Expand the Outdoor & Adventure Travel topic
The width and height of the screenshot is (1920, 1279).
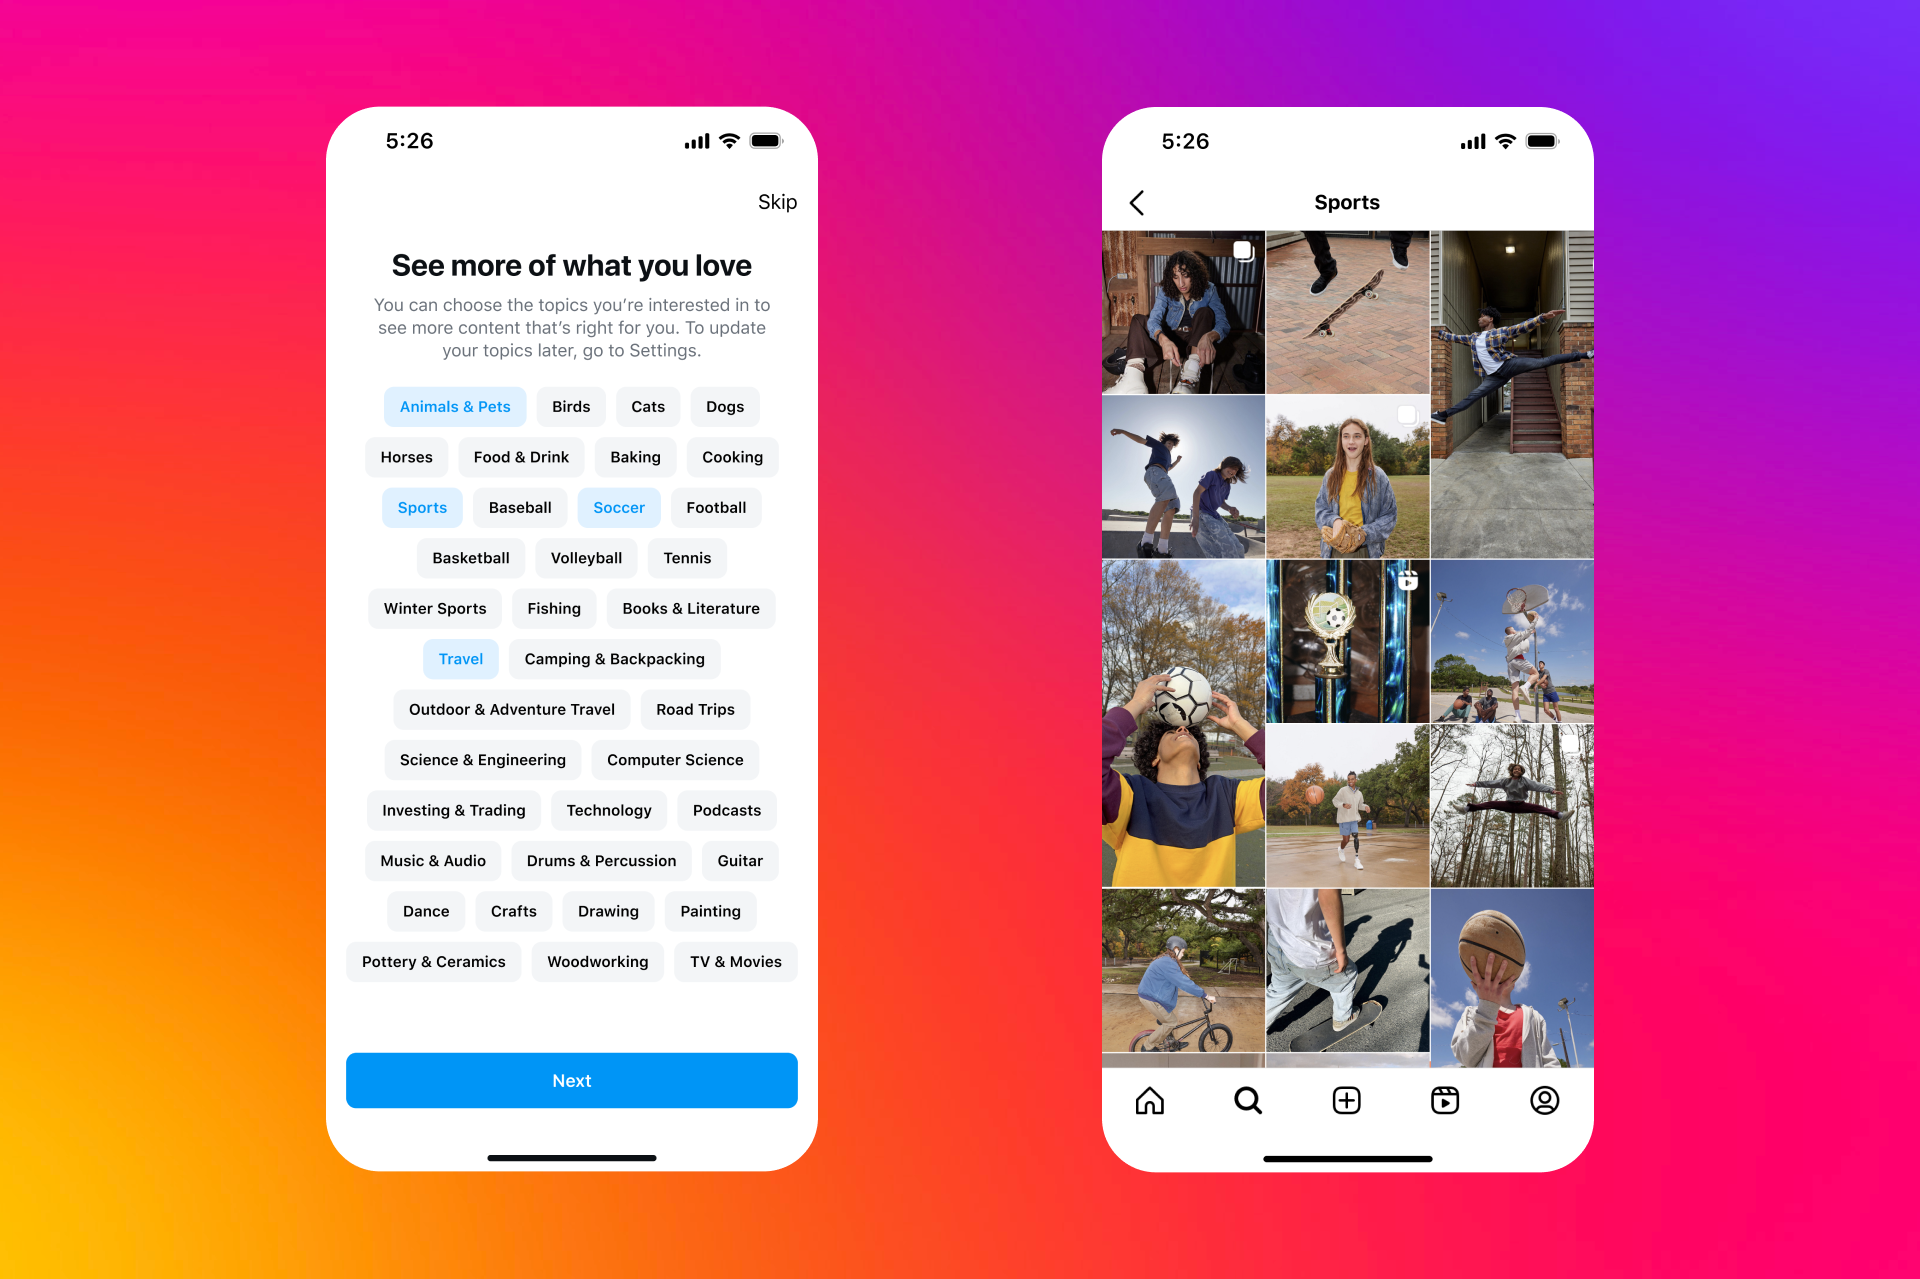pos(510,709)
